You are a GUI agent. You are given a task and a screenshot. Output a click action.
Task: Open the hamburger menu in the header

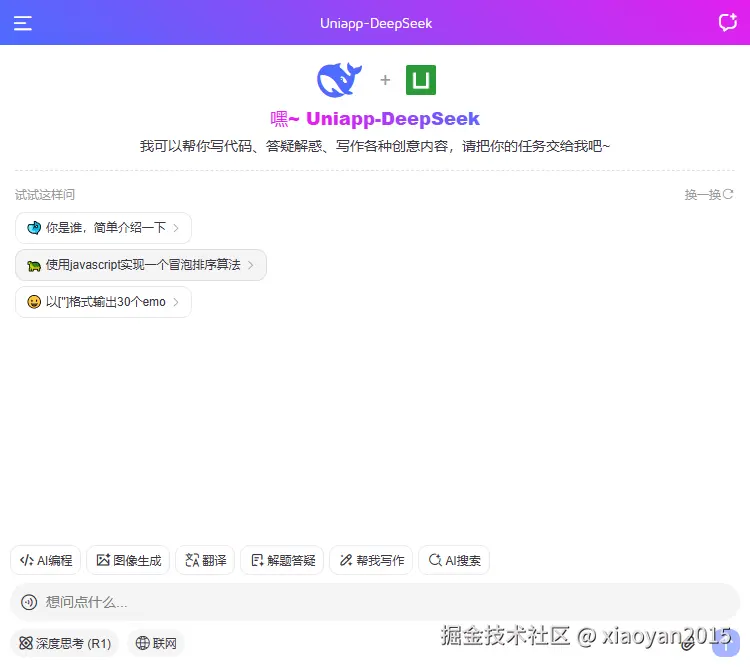[x=22, y=23]
